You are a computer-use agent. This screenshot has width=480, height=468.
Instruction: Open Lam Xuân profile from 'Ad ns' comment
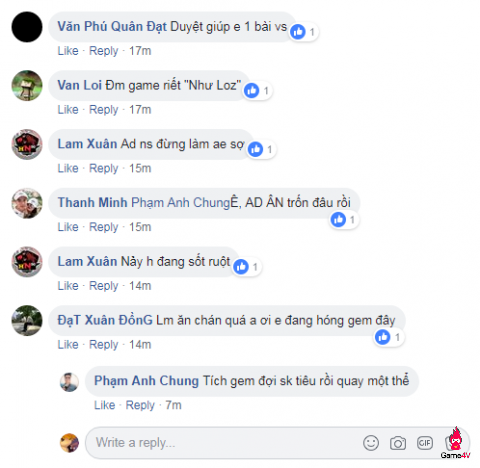click(x=87, y=144)
